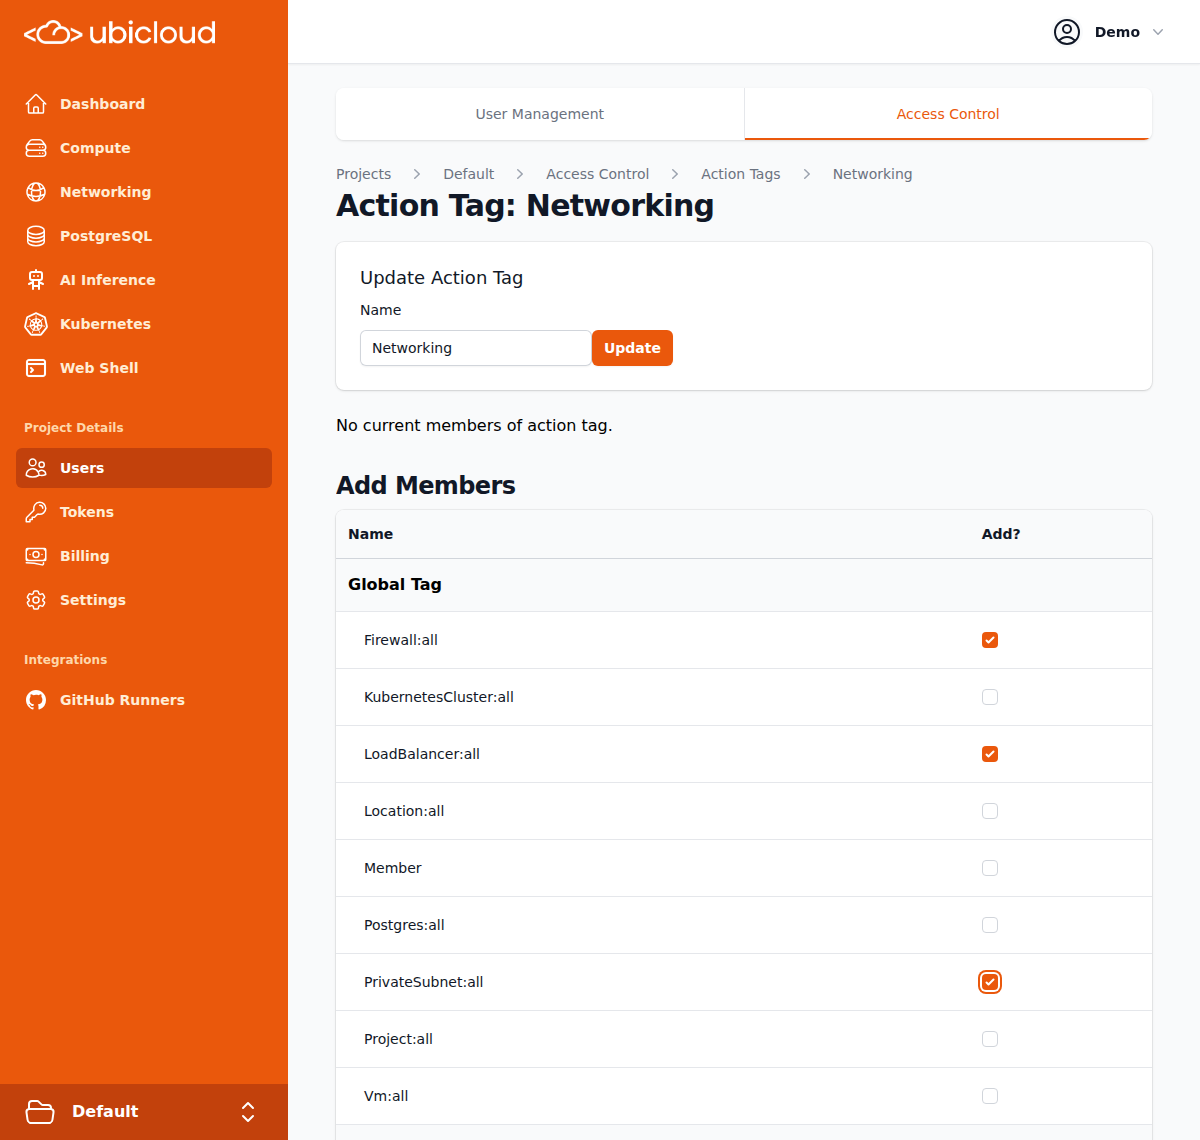Screen dimensions: 1200x1140
Task: Click the Tokens key icon
Action: tap(36, 512)
